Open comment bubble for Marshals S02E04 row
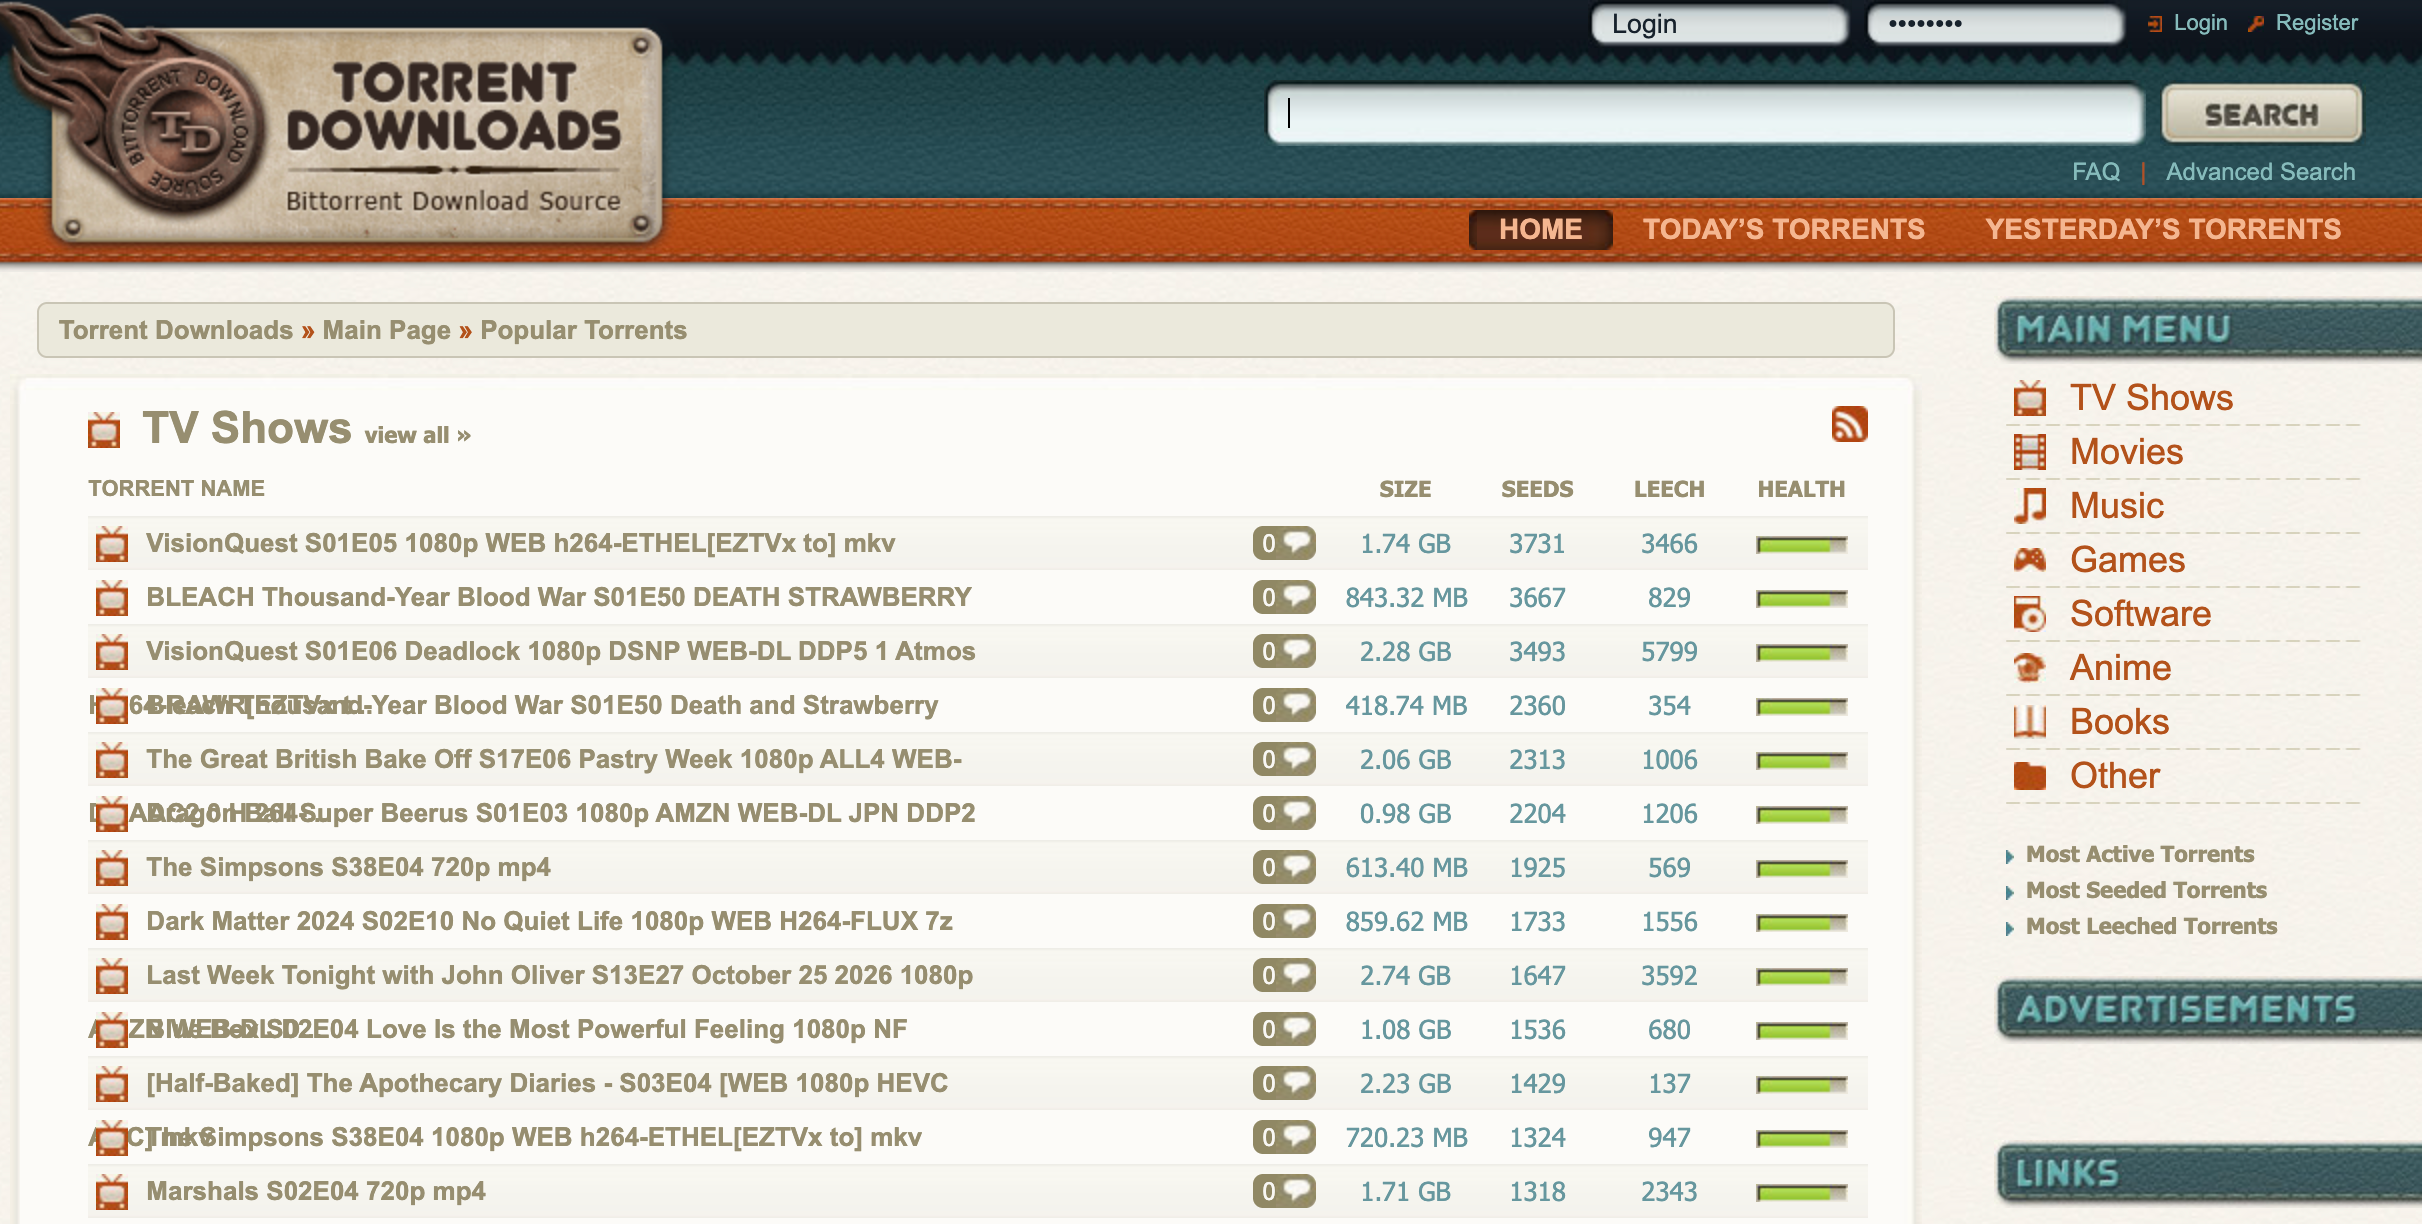 point(1284,1192)
